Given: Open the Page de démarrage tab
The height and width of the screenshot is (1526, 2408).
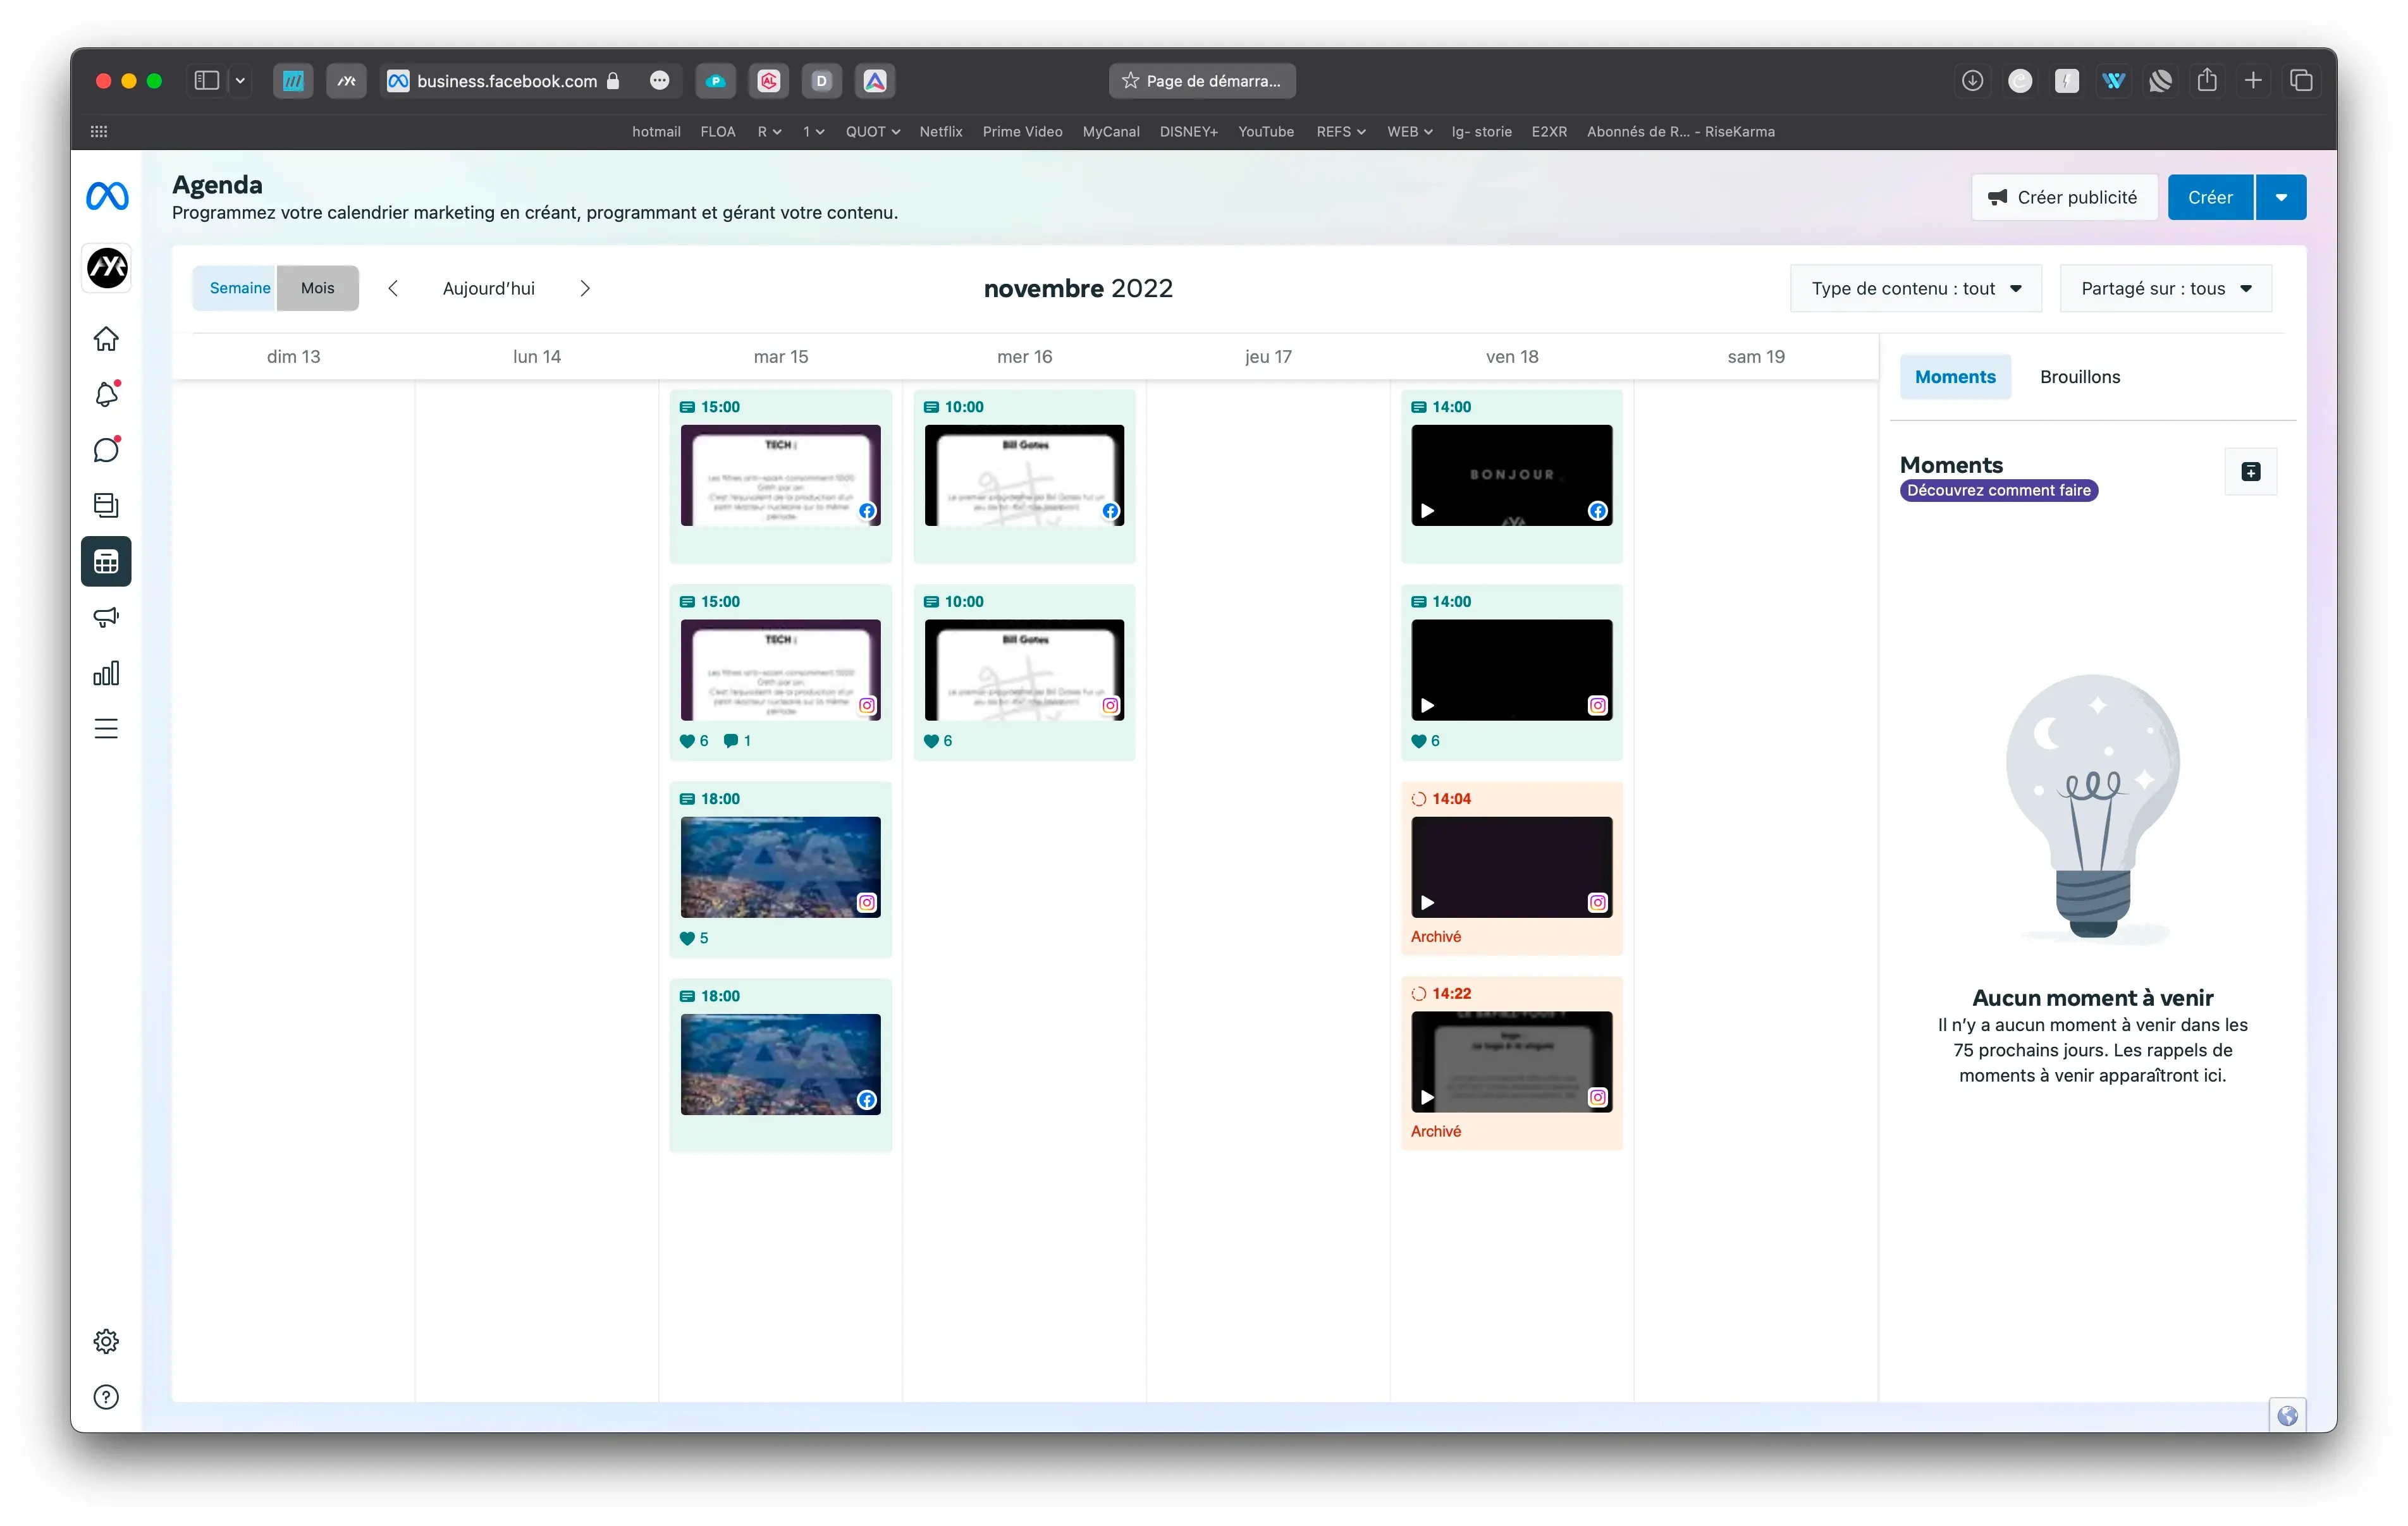Looking at the screenshot, I should click(x=1202, y=81).
